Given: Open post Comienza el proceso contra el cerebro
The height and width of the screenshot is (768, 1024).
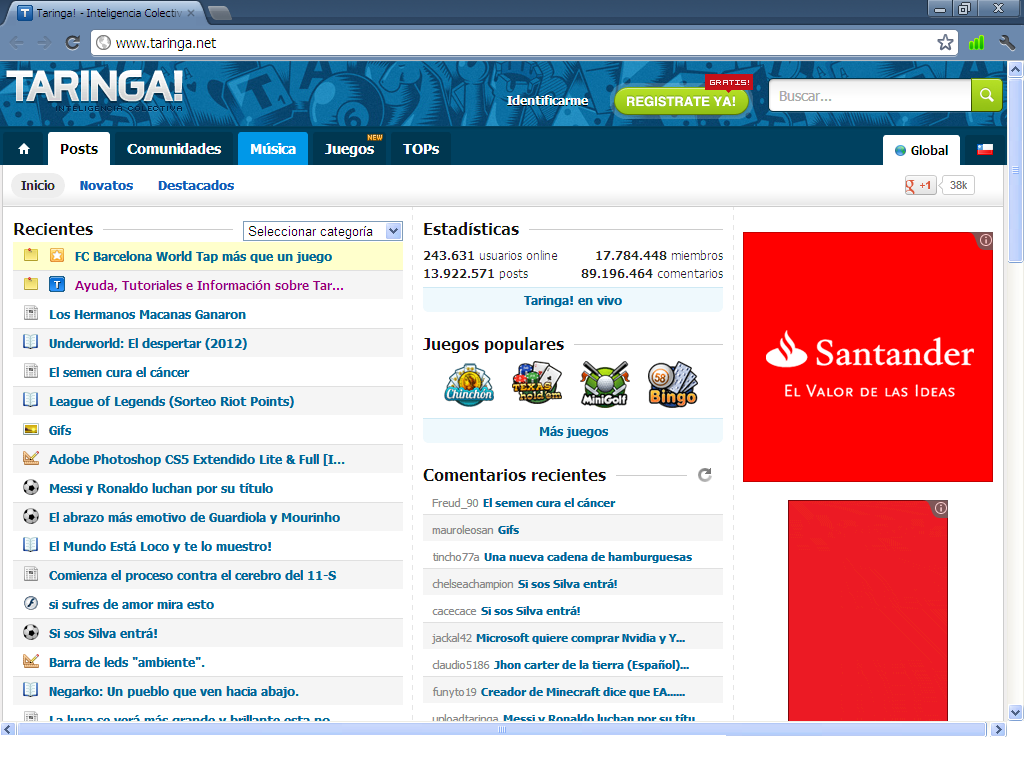Looking at the screenshot, I should [x=193, y=575].
